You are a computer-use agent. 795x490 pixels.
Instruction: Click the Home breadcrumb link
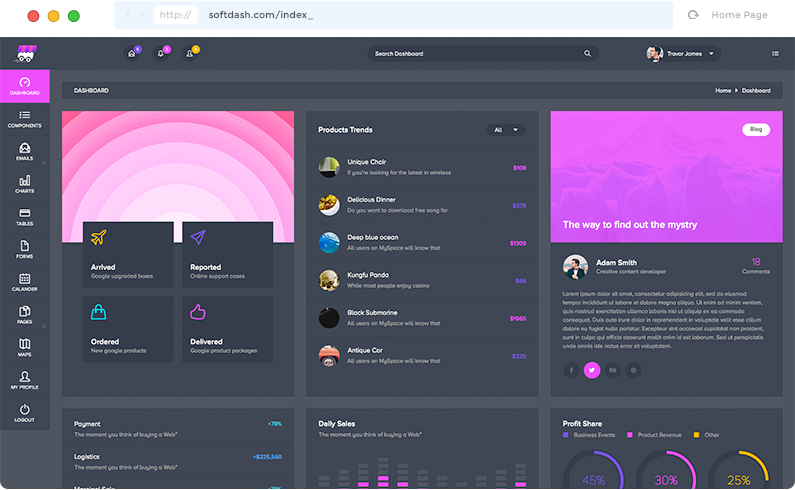click(723, 91)
